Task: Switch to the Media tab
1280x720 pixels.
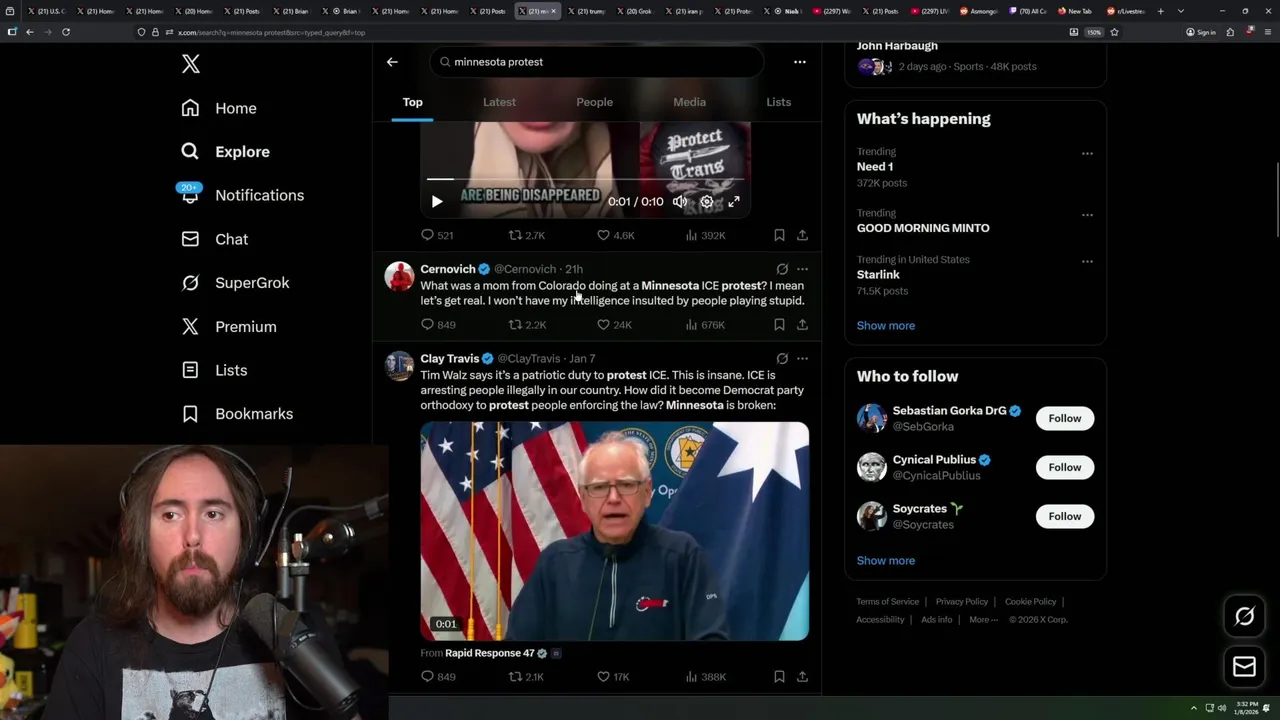Action: pyautogui.click(x=689, y=102)
